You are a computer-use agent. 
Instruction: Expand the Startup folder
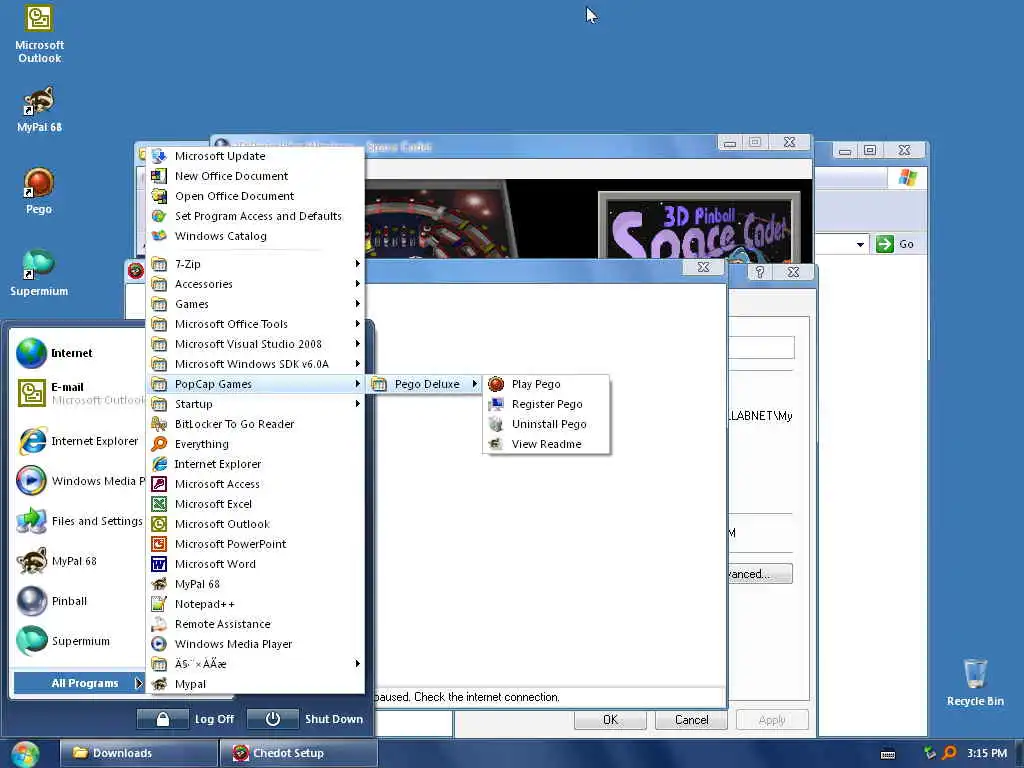[x=255, y=404]
